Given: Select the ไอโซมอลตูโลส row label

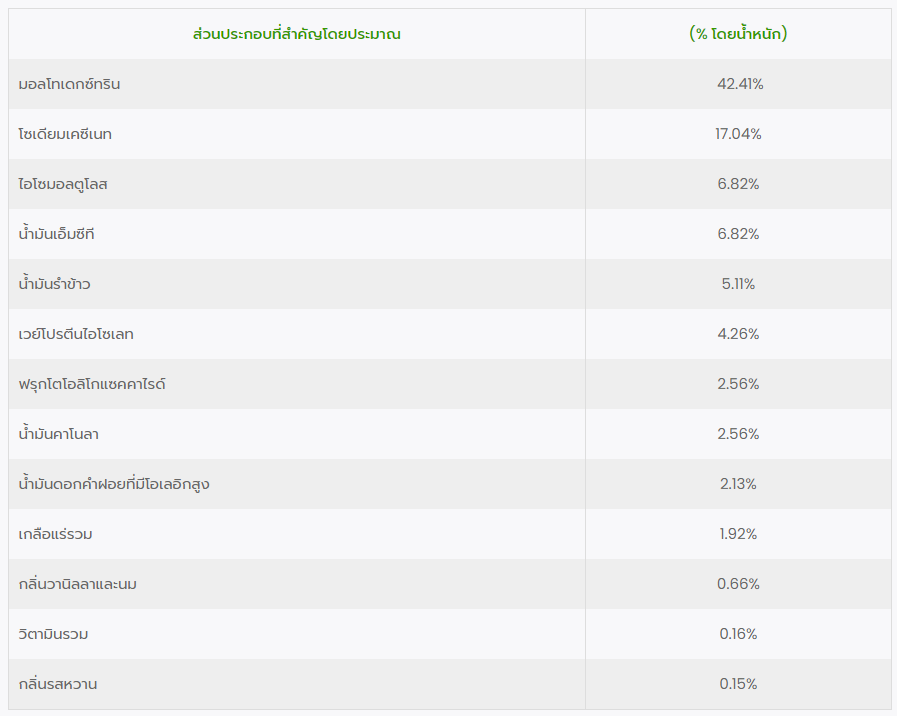Looking at the screenshot, I should [63, 184].
